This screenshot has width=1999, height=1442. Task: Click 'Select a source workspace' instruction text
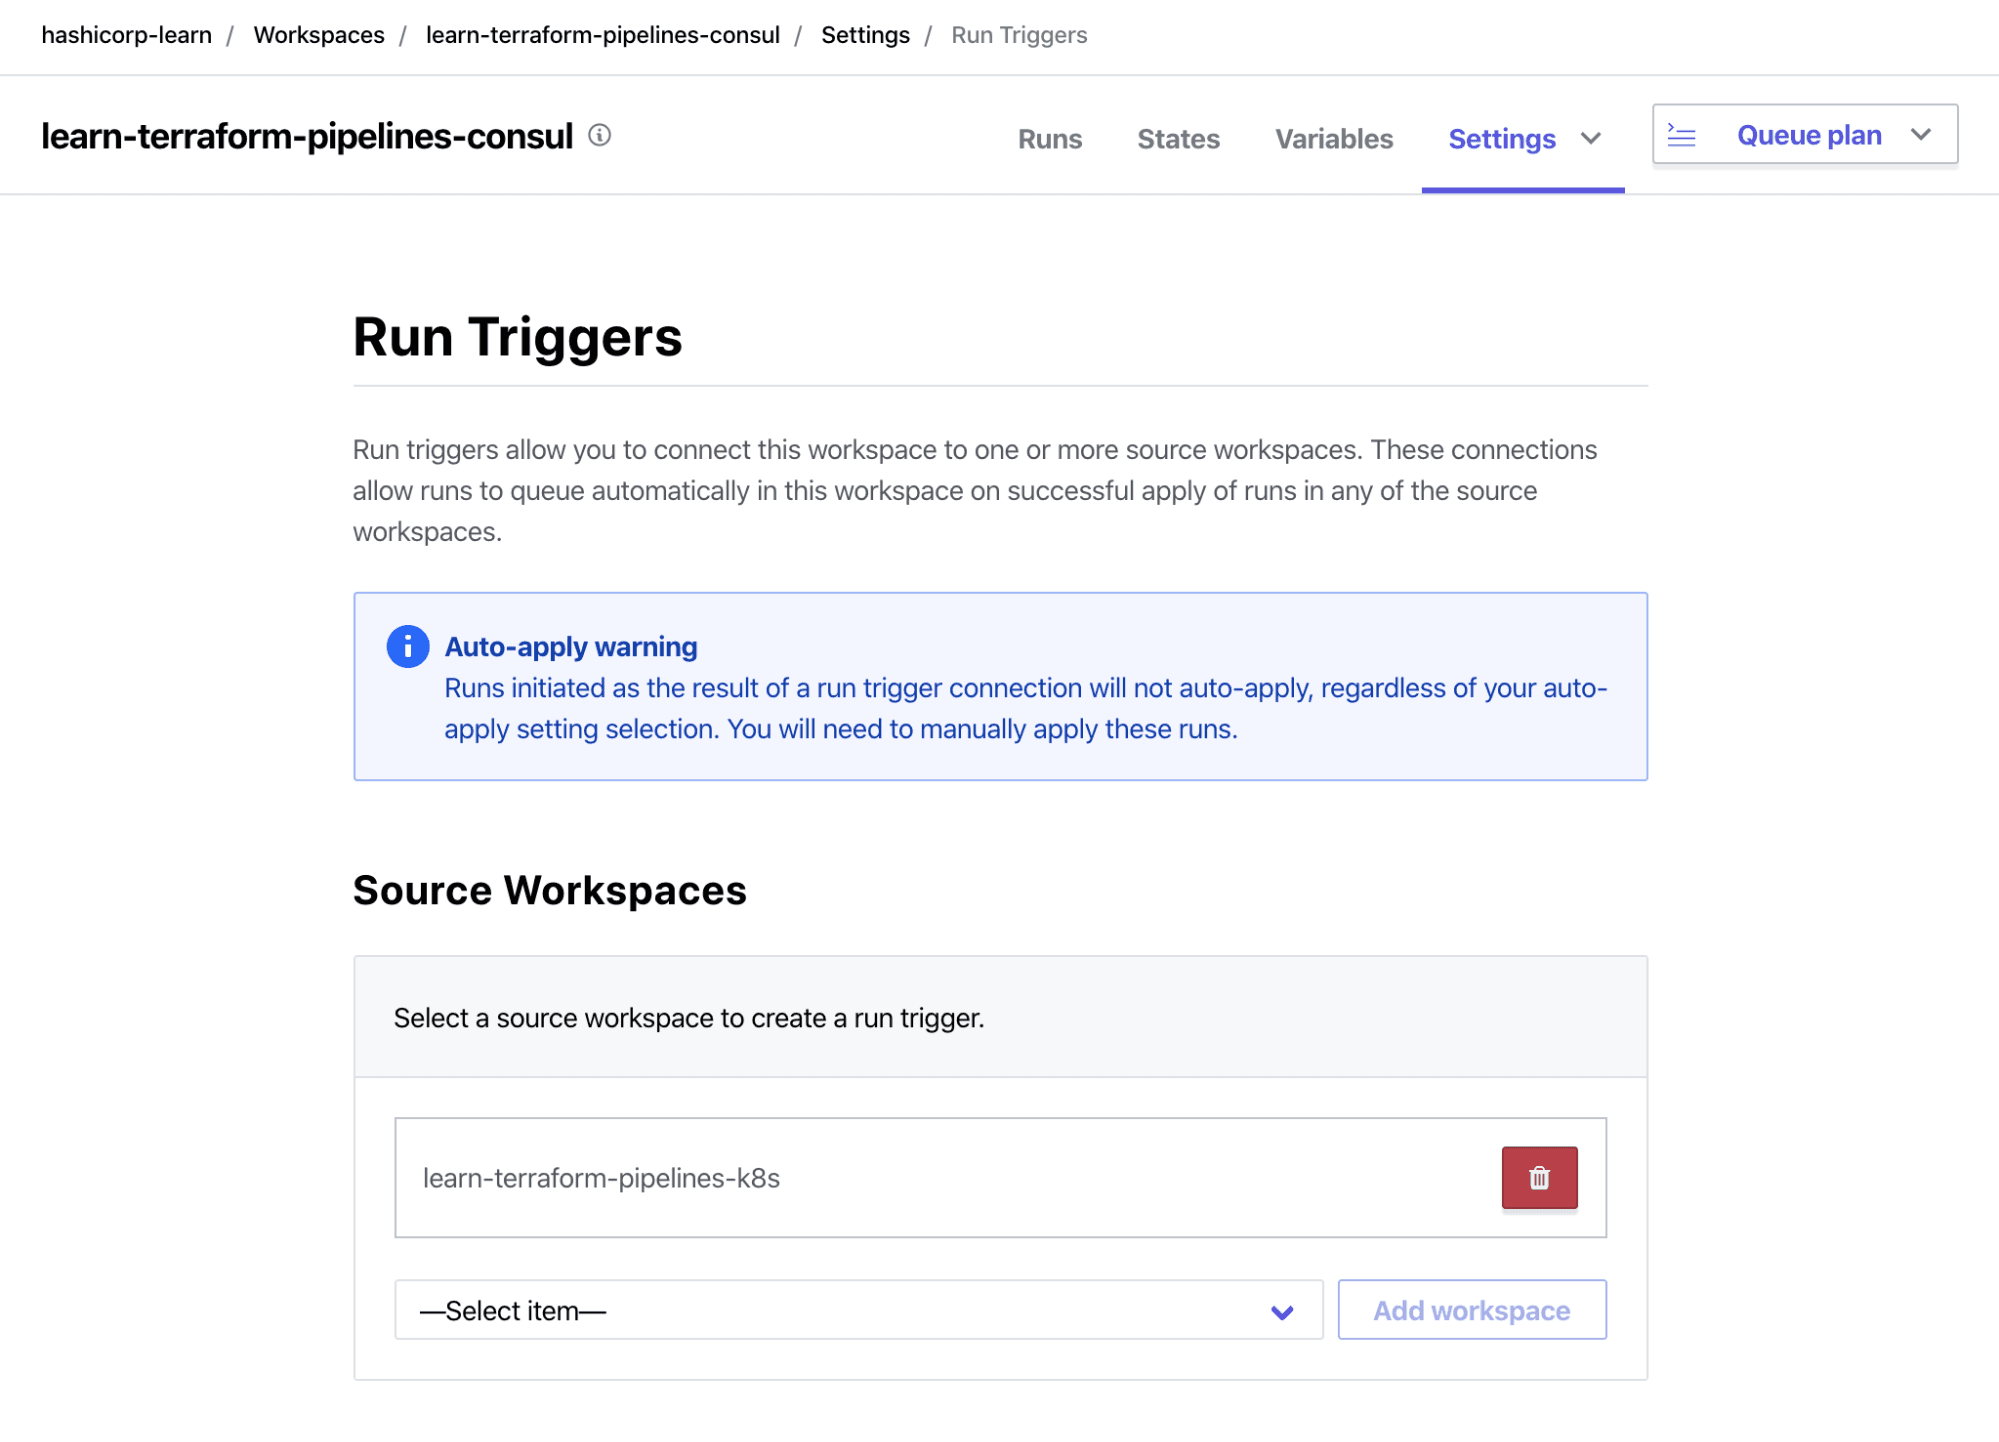coord(688,1017)
